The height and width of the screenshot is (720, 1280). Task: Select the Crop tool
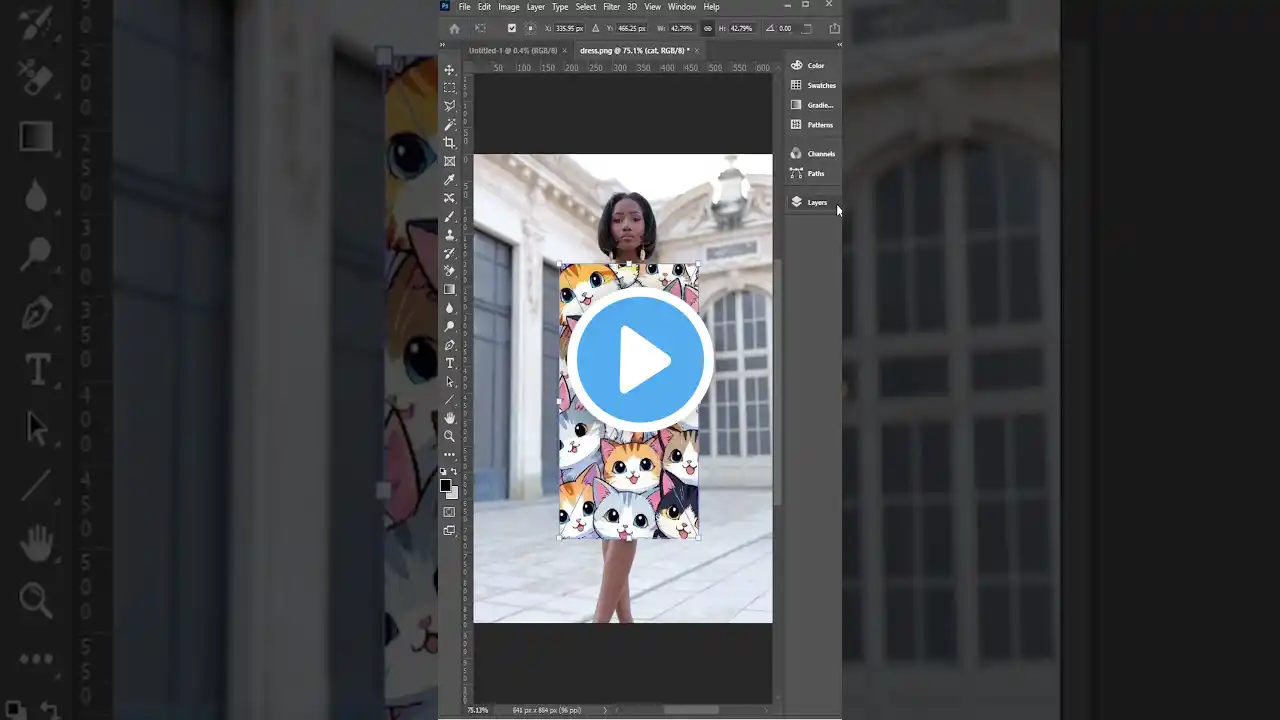point(449,143)
